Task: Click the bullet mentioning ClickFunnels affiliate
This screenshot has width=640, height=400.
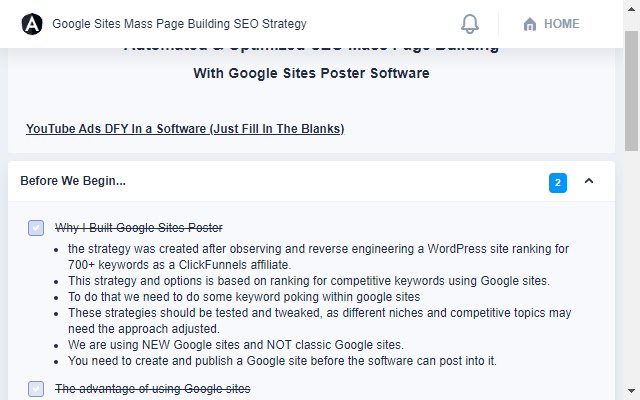Action: pos(318,257)
